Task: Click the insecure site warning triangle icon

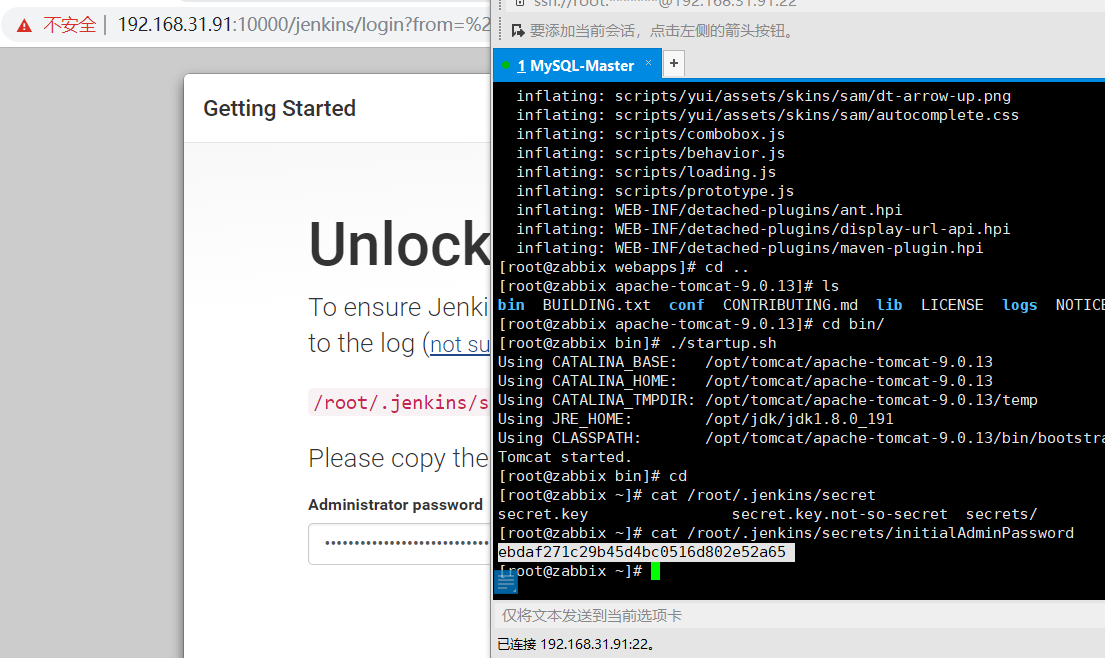Action: pos(25,26)
